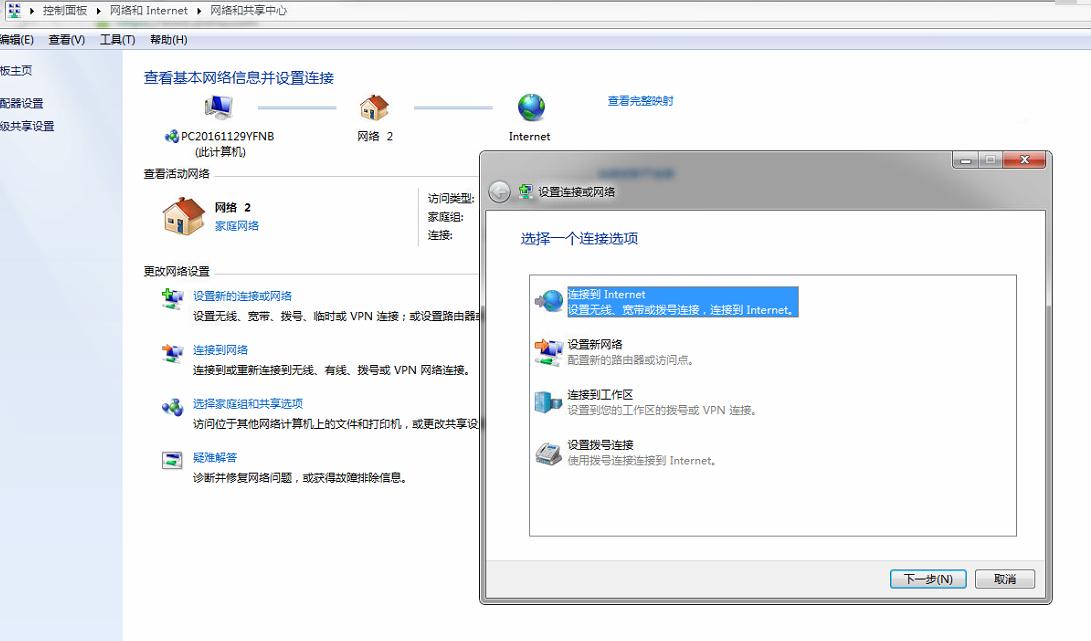Open the 工具 menu
The image size is (1091, 641).
117,39
